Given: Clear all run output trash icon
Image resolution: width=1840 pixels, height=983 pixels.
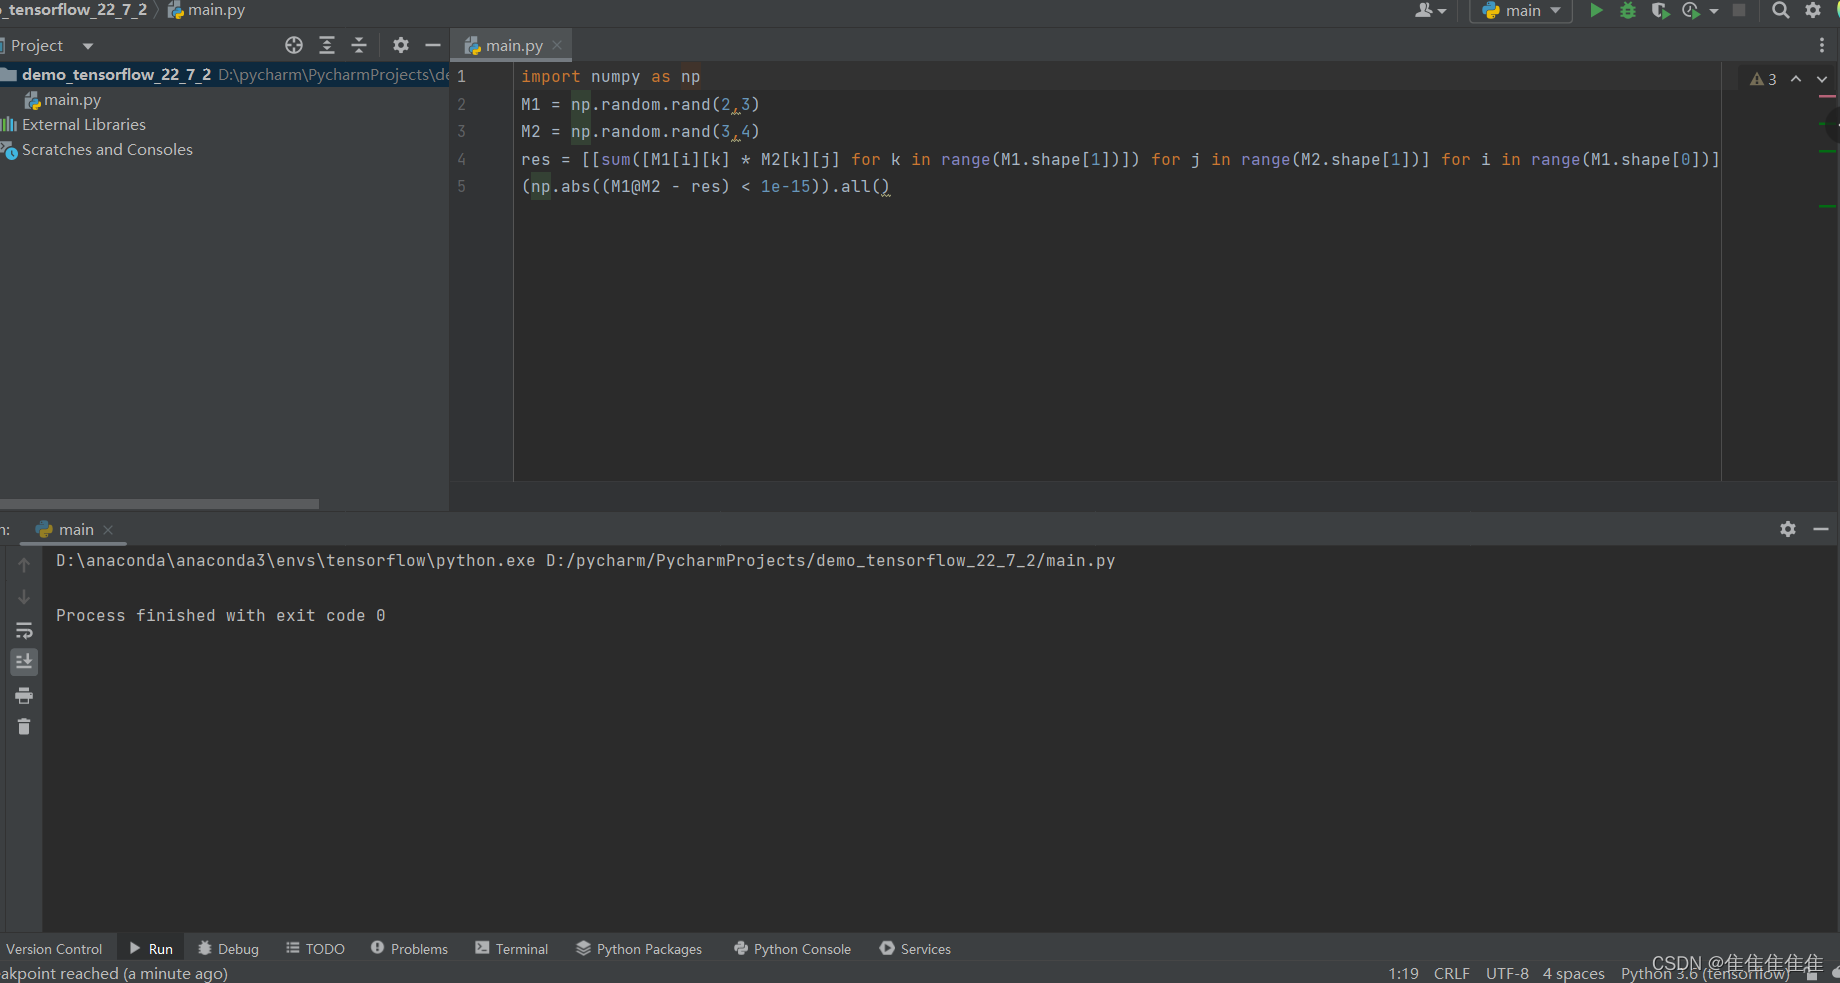Looking at the screenshot, I should (x=24, y=727).
